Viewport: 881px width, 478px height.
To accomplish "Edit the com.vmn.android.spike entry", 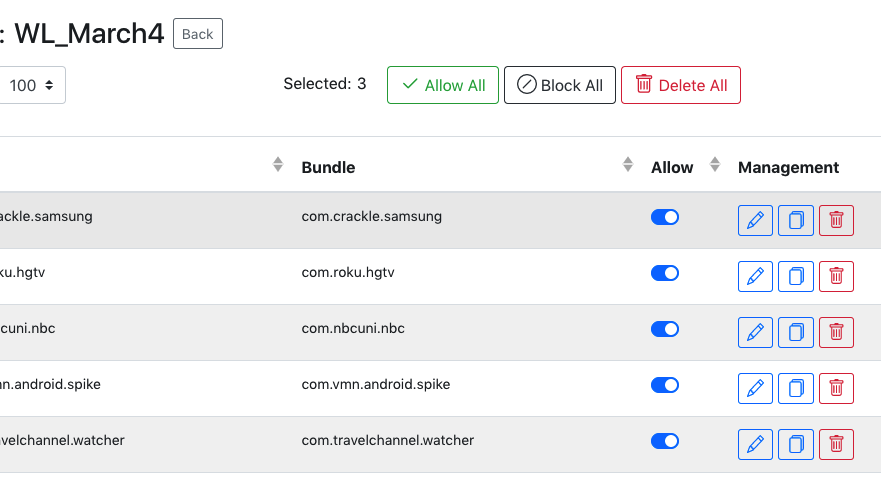I will pyautogui.click(x=755, y=388).
